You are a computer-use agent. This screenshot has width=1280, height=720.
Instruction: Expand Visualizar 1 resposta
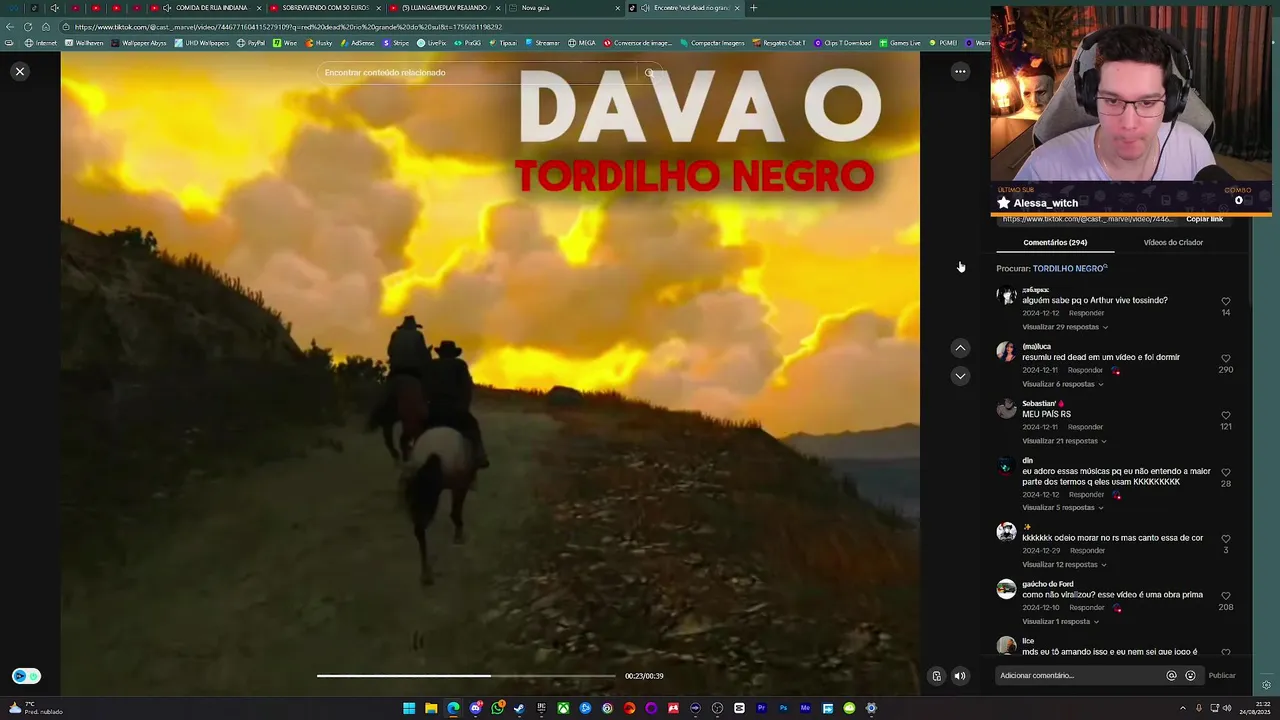1060,622
